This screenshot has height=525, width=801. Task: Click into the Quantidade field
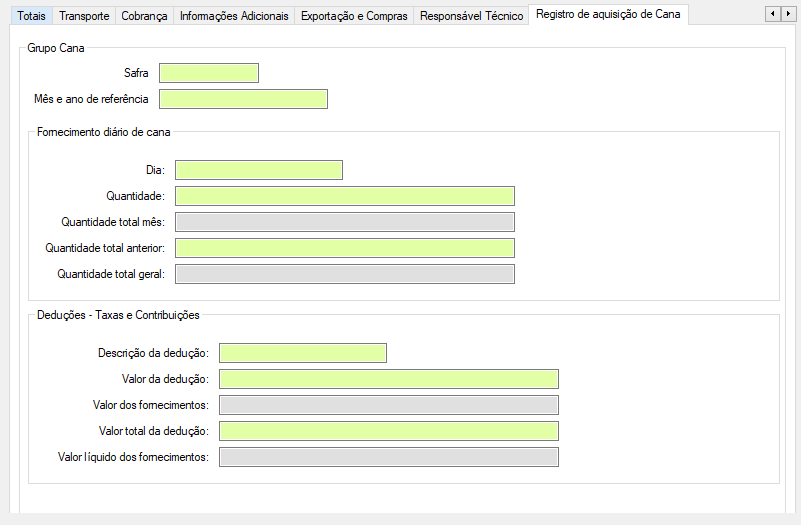[x=345, y=196]
